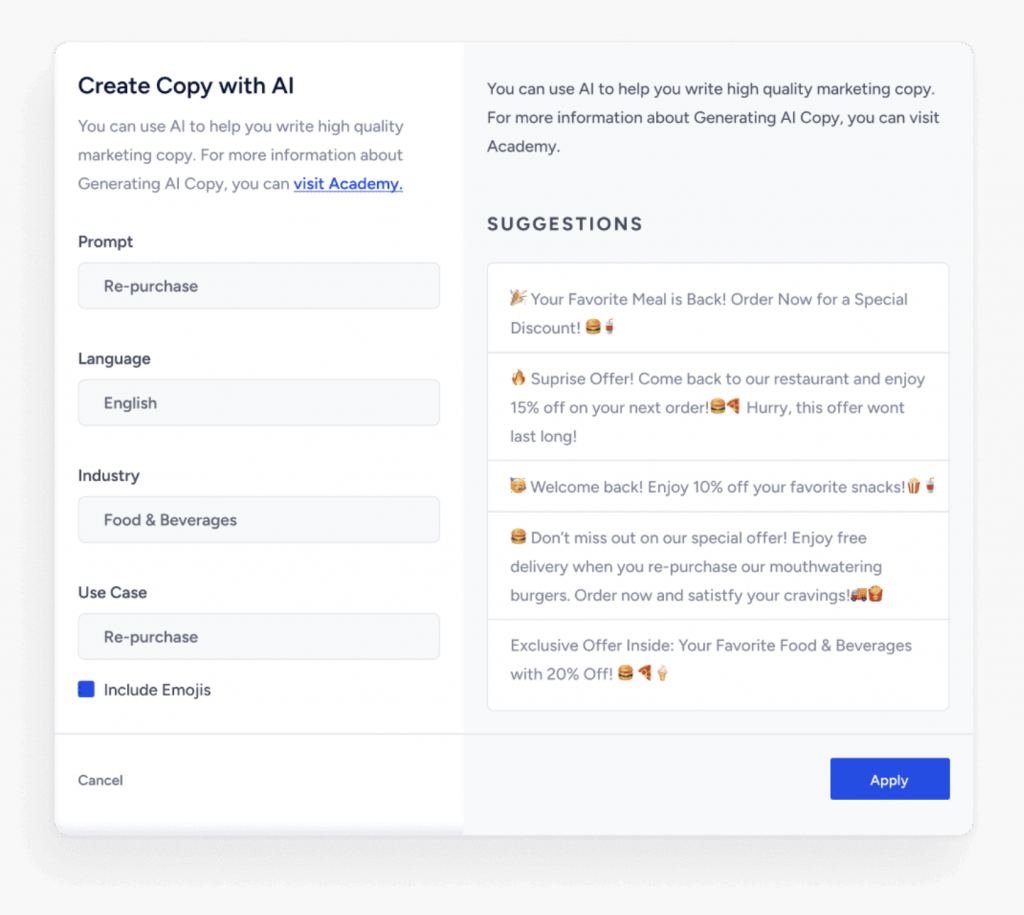Click the popcorn emoji in the snacks suggestion
The width and height of the screenshot is (1024, 915).
coord(915,487)
